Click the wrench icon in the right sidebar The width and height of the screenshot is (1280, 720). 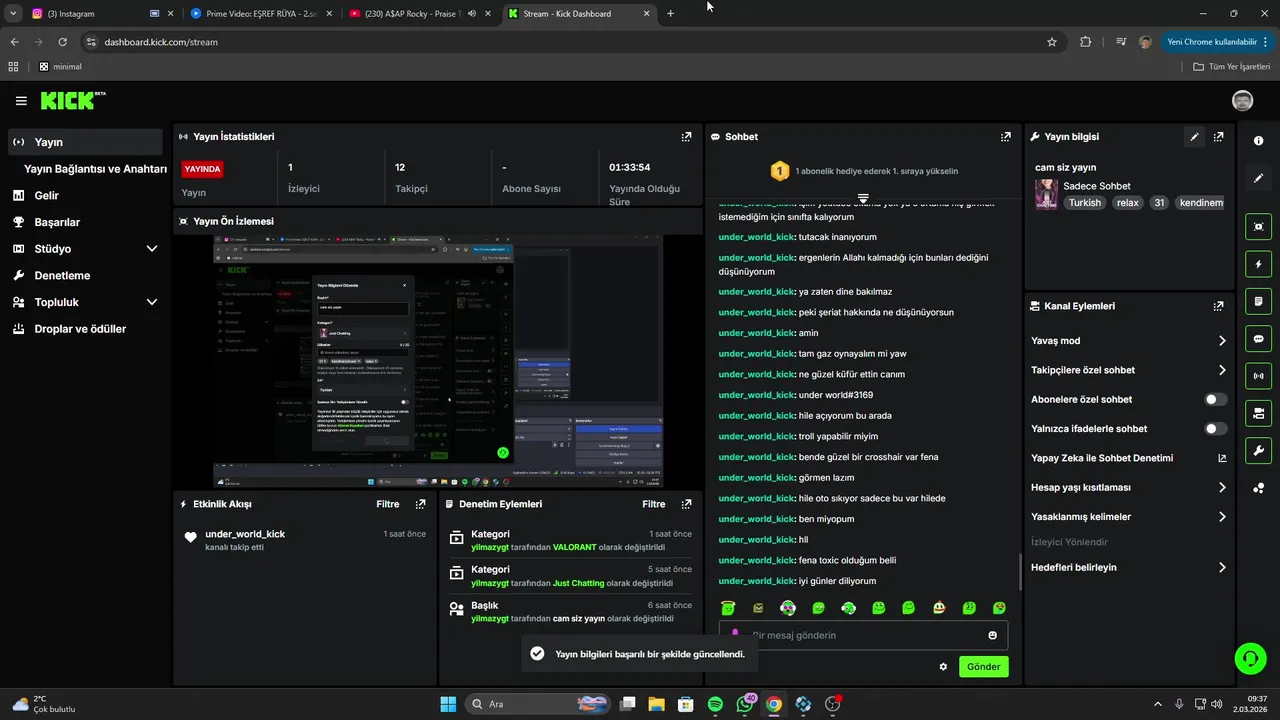(1258, 450)
